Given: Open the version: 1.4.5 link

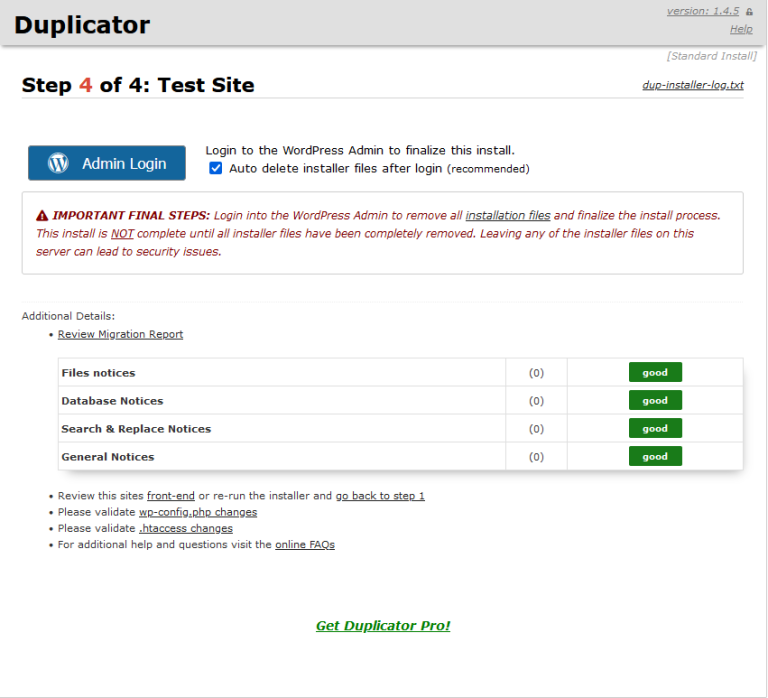Looking at the screenshot, I should (702, 11).
